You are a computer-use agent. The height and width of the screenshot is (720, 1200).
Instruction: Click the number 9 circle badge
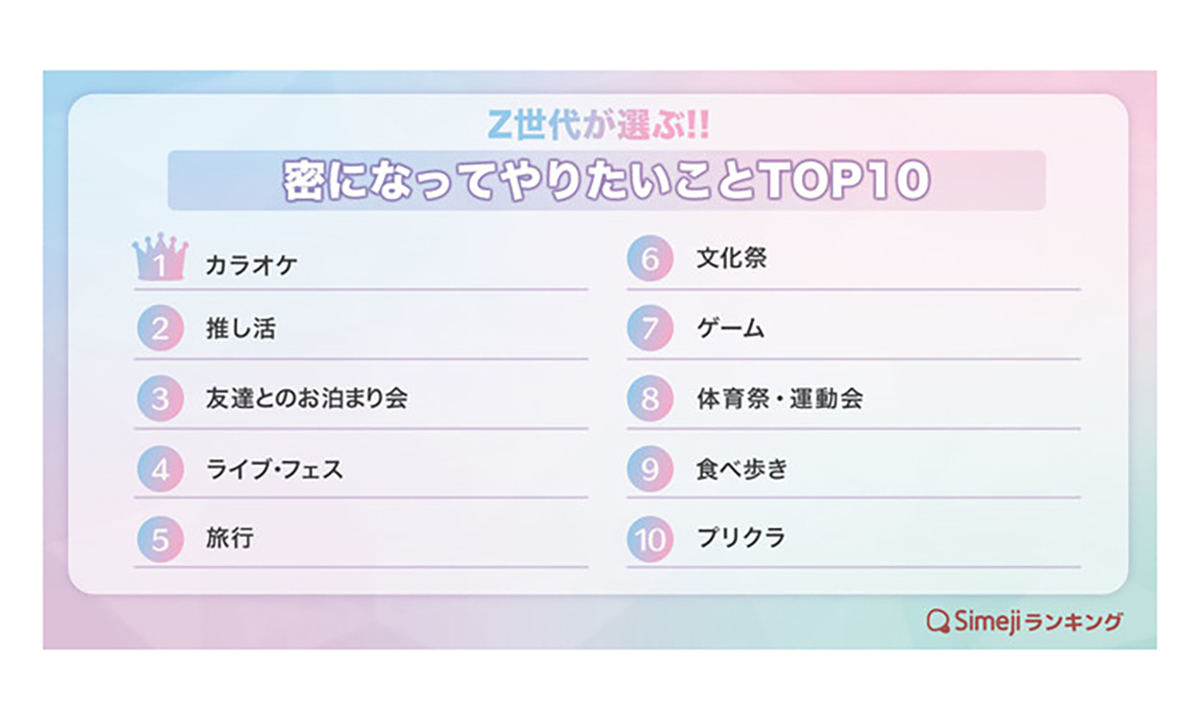pos(650,469)
